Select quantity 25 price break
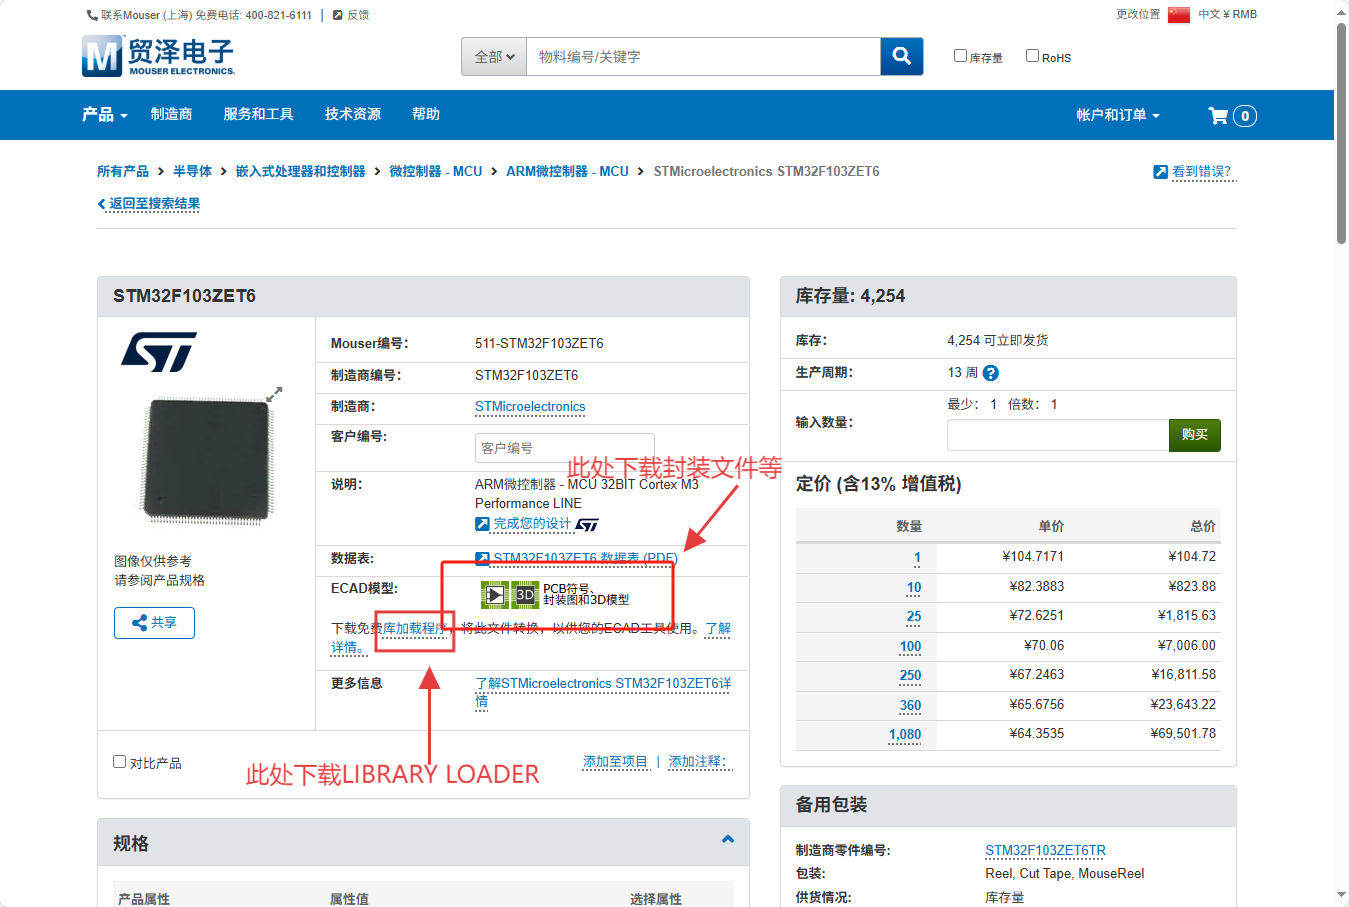Screen dimensions: 1349x907 point(914,617)
